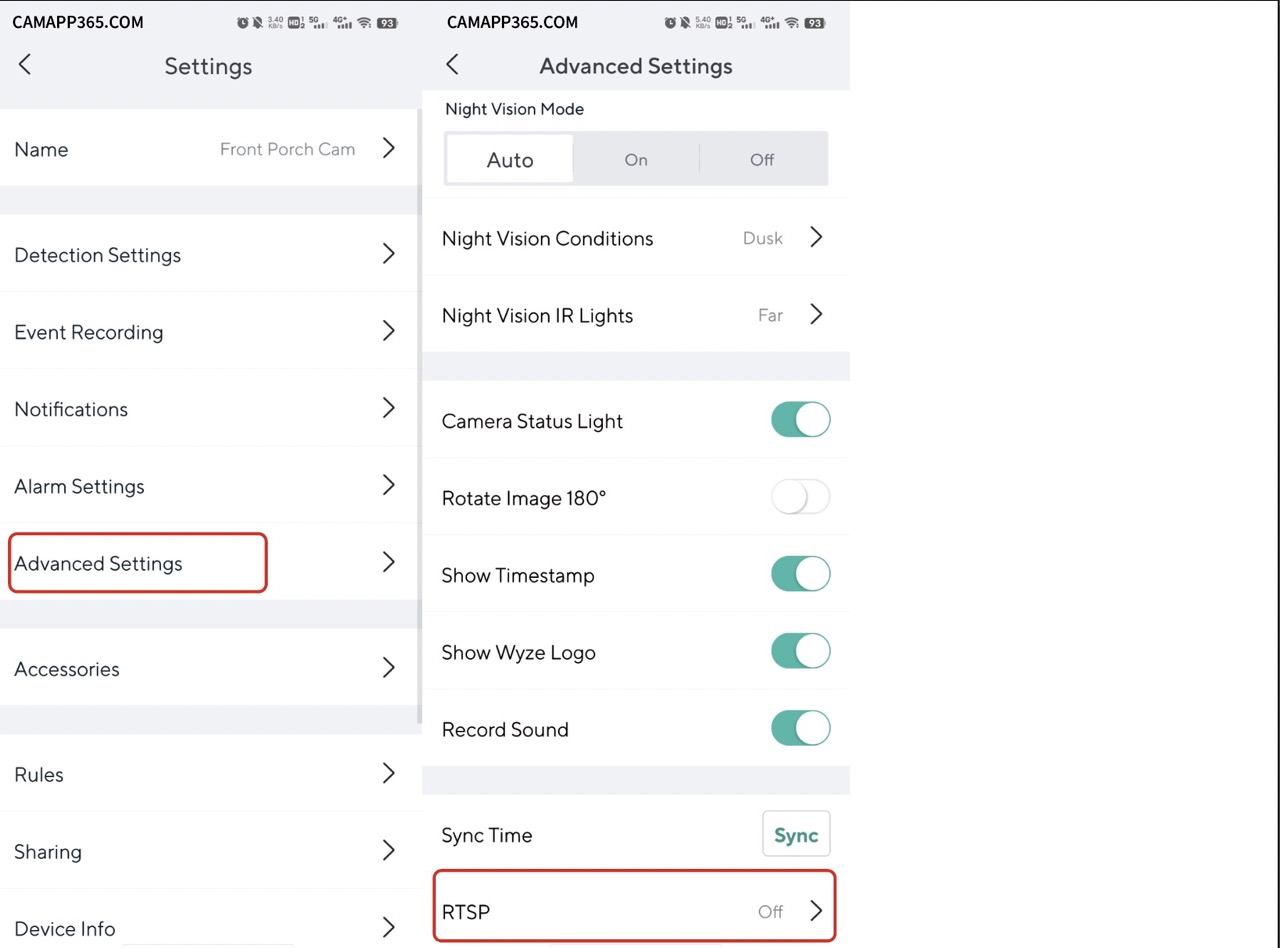Image resolution: width=1280 pixels, height=948 pixels.
Task: Tap the alarm clock status icon on Settings screen
Action: (x=243, y=22)
